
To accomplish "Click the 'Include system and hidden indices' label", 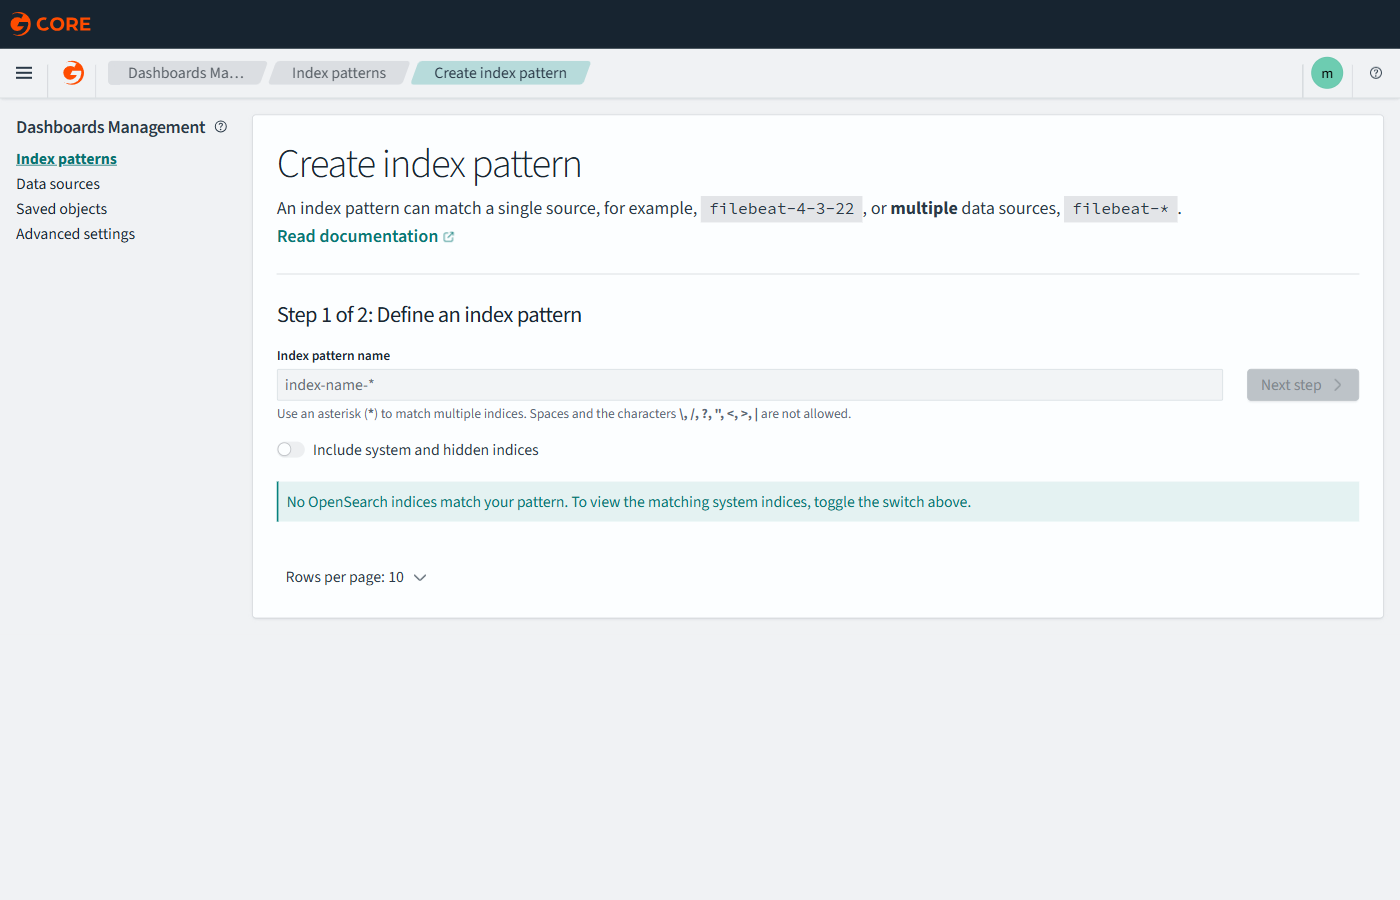I will pyautogui.click(x=425, y=450).
